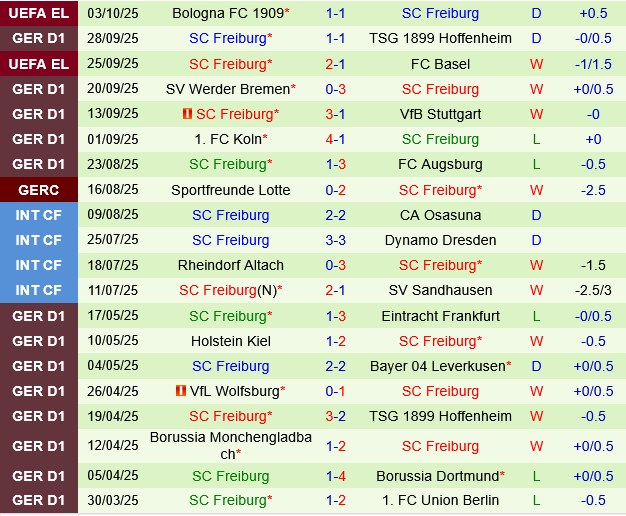Open the Bologna FC 1909 team link
Image resolution: width=626 pixels, height=516 pixels.
pyautogui.click(x=227, y=13)
